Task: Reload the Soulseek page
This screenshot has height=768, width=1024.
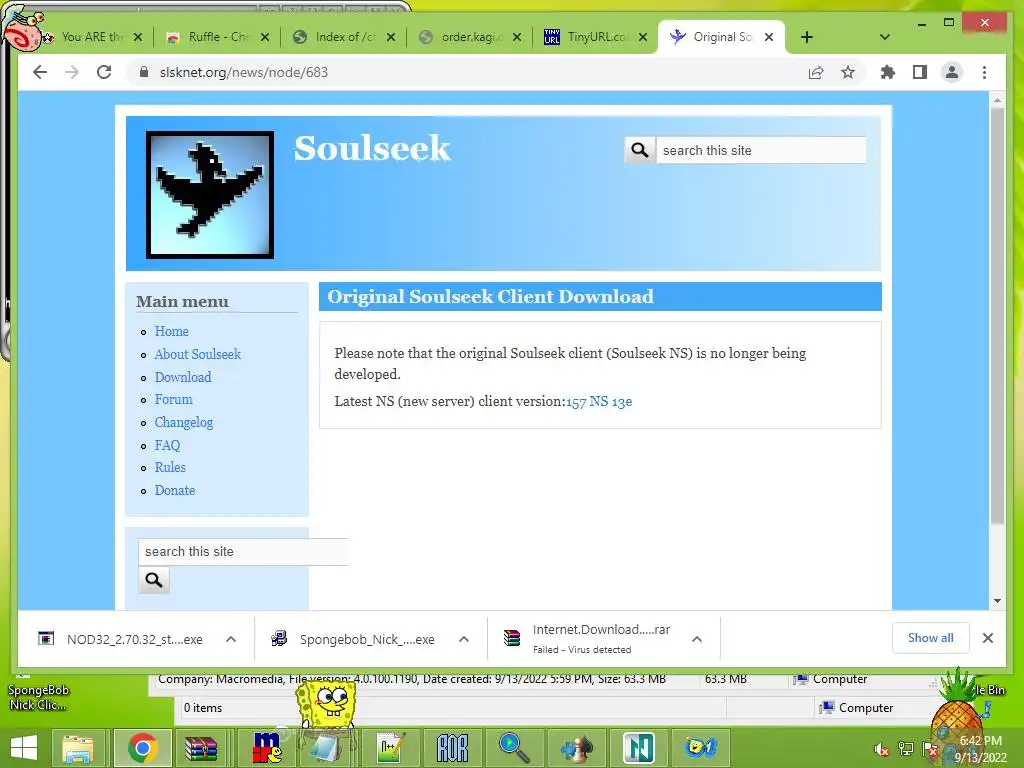Action: (x=104, y=72)
